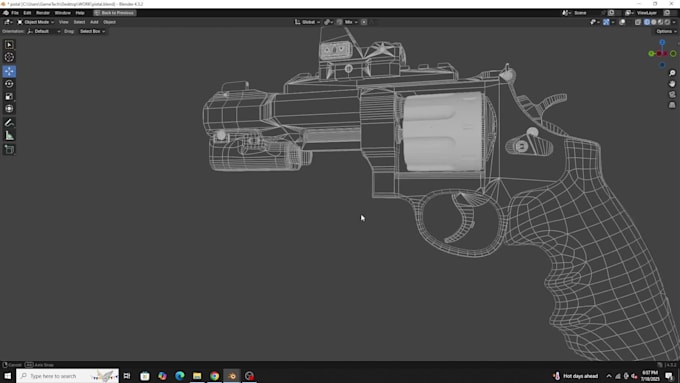Viewport: 680px width, 383px height.
Task: Open the viewport shading options arrow
Action: 674,22
